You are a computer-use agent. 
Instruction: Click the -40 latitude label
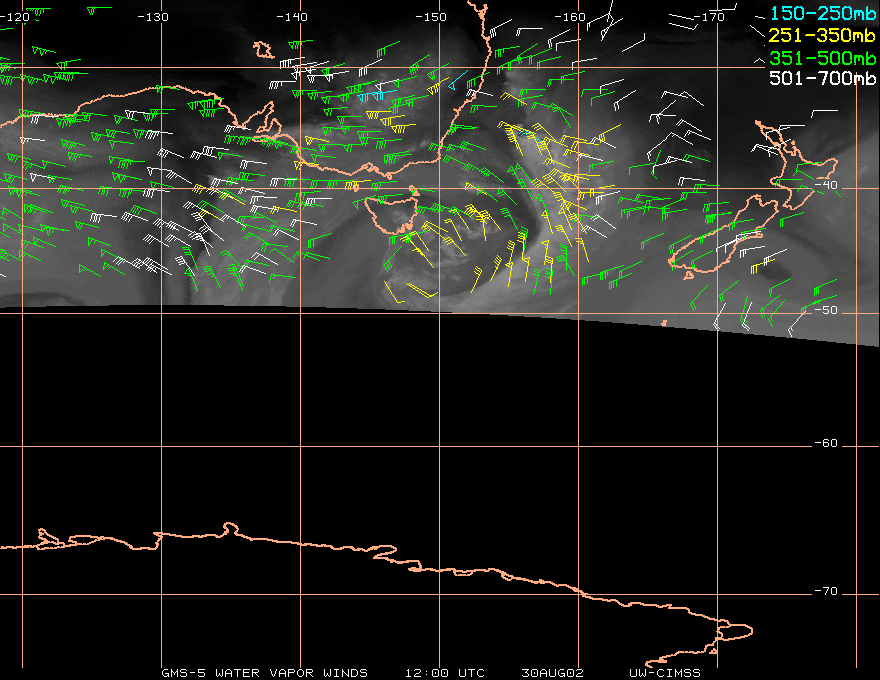click(826, 185)
